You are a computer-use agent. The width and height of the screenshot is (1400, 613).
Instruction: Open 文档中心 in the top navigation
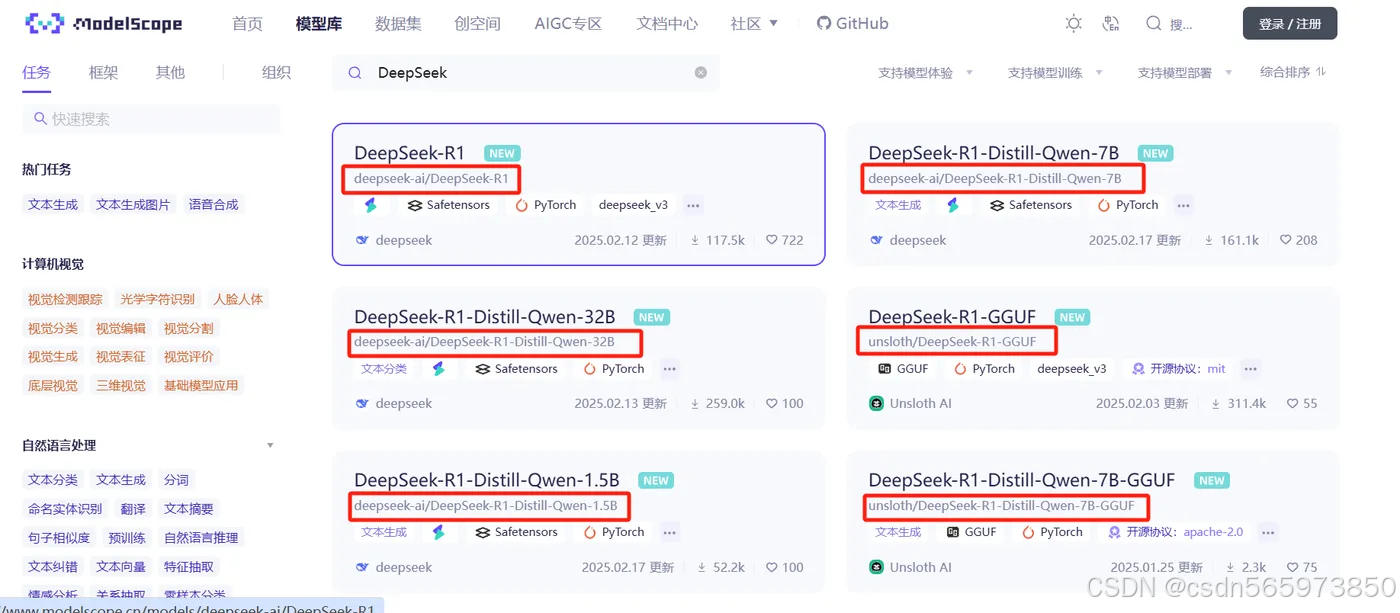[667, 23]
